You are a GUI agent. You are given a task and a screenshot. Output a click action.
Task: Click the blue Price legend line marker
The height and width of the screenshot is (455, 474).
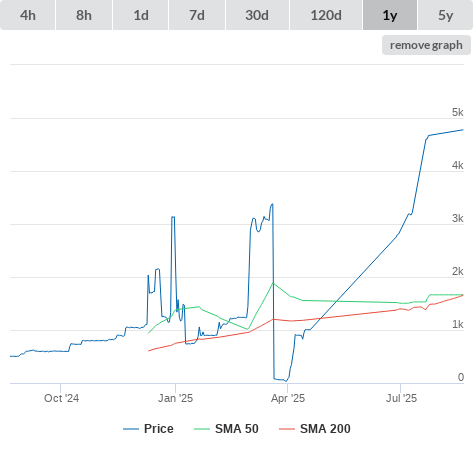pyautogui.click(x=131, y=429)
